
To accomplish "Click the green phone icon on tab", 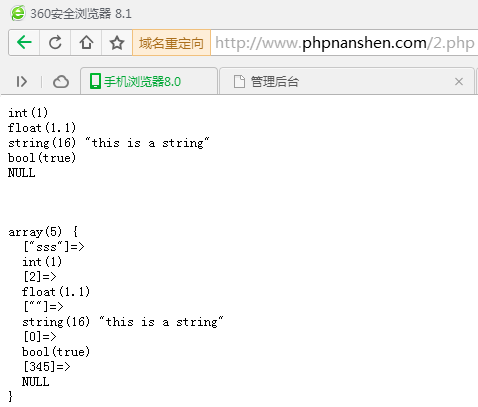I will pyautogui.click(x=95, y=81).
